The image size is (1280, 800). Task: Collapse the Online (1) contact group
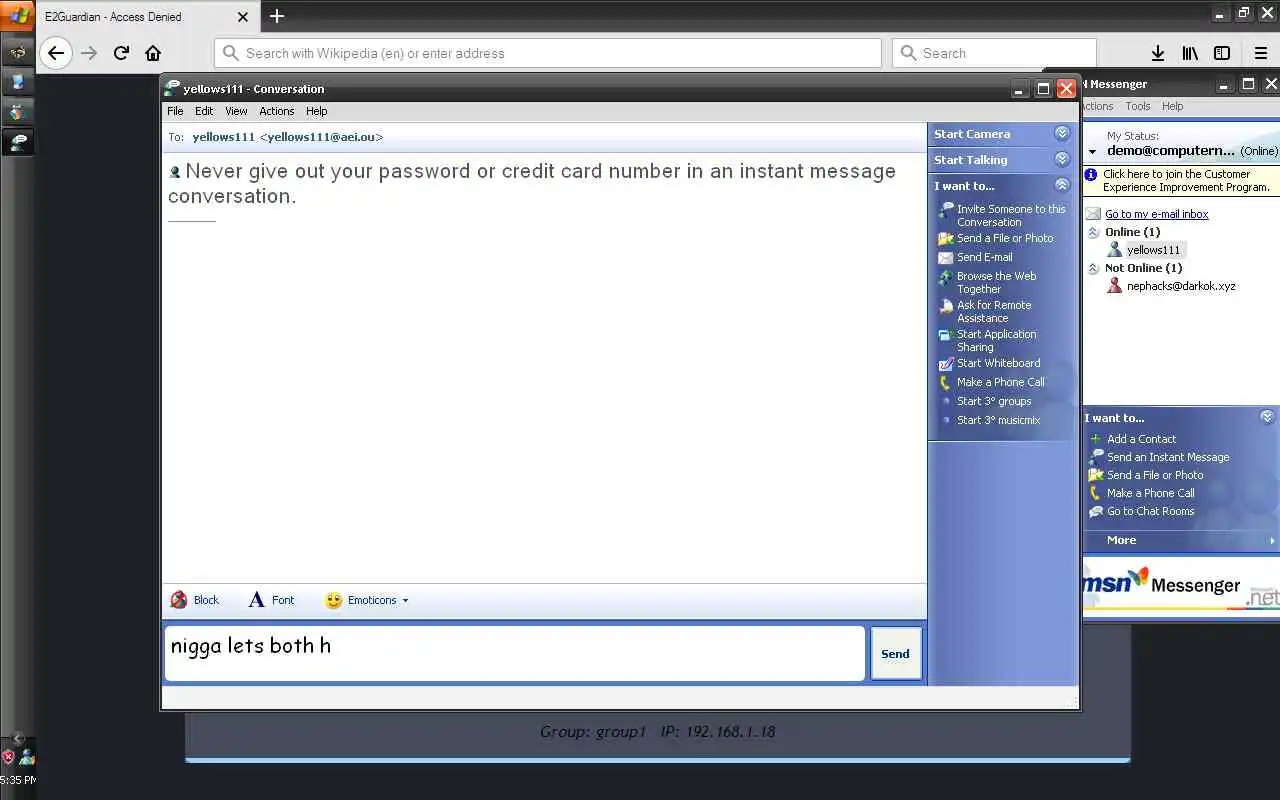pyautogui.click(x=1093, y=232)
